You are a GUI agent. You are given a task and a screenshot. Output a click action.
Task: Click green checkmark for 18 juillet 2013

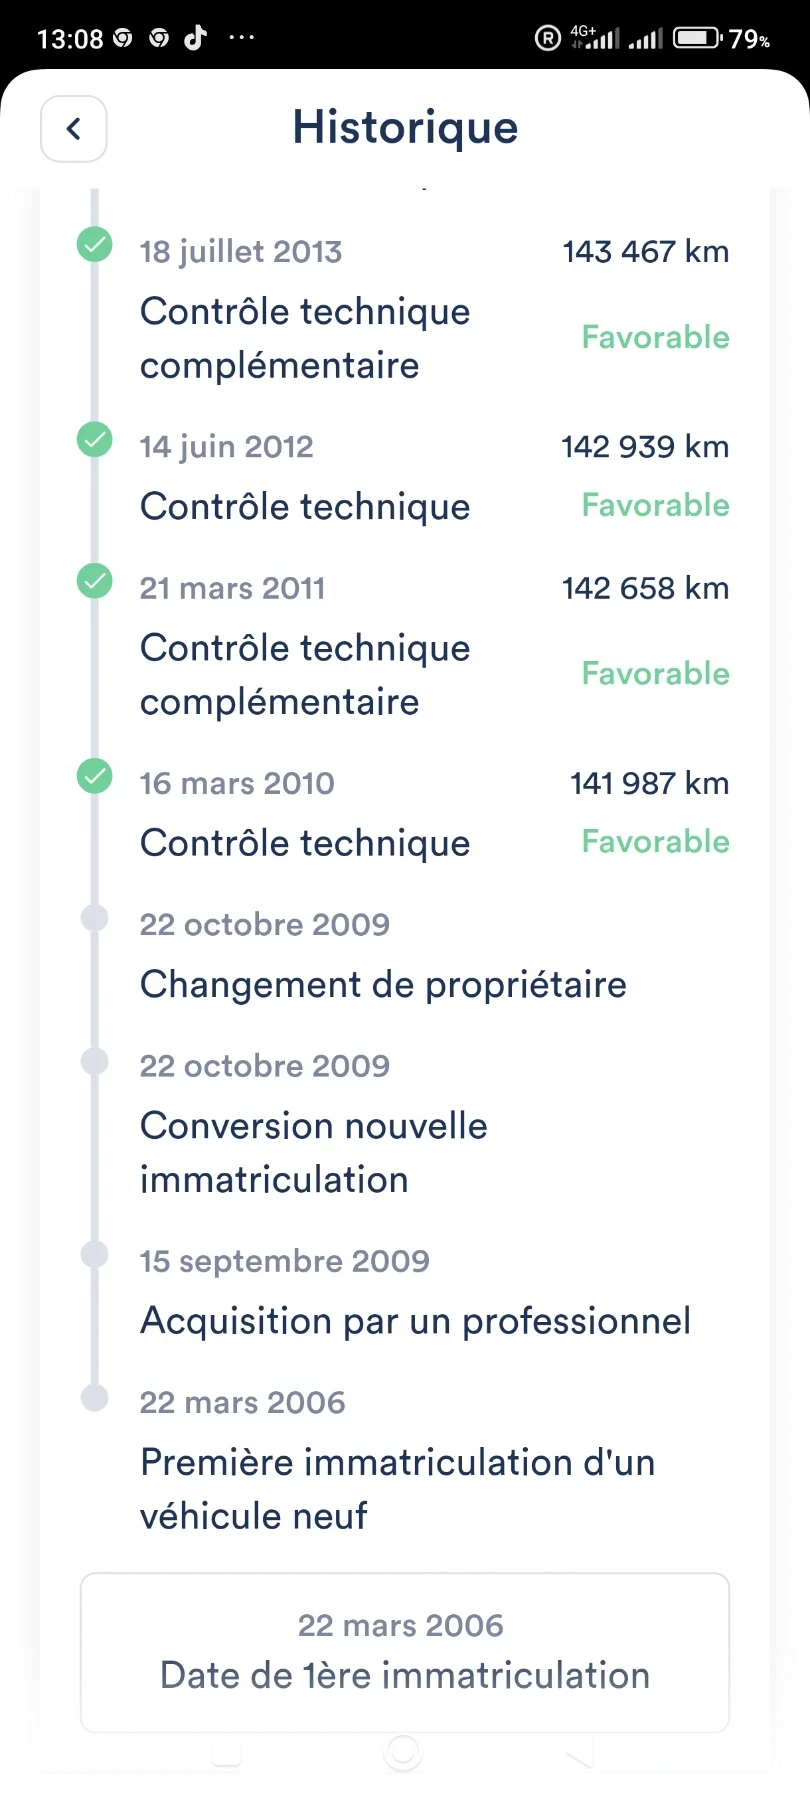coord(95,244)
